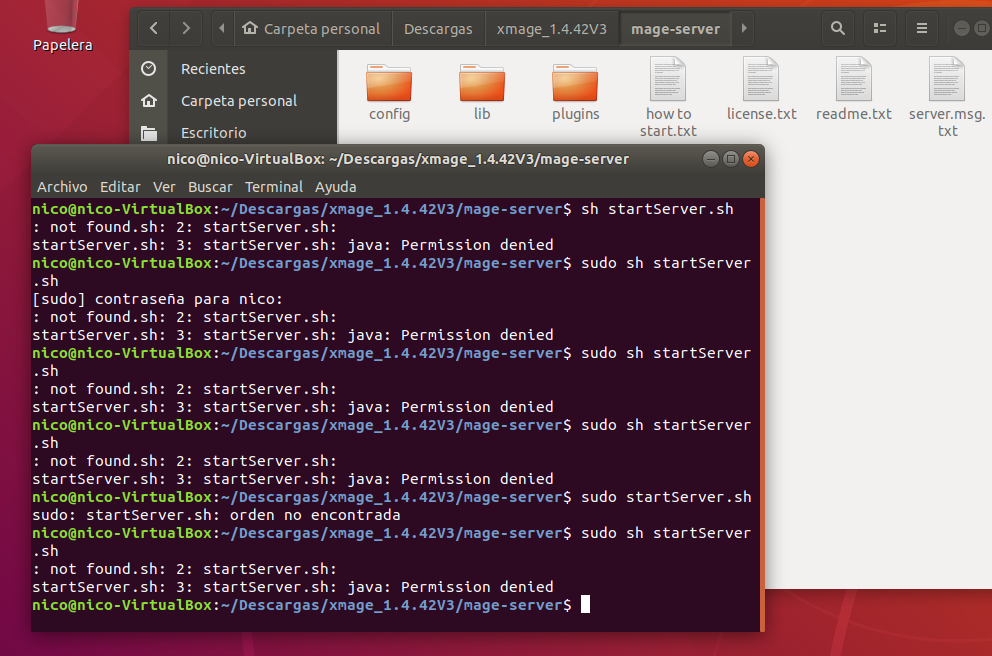
Task: Click the forward navigation arrow in Files
Action: click(x=186, y=28)
